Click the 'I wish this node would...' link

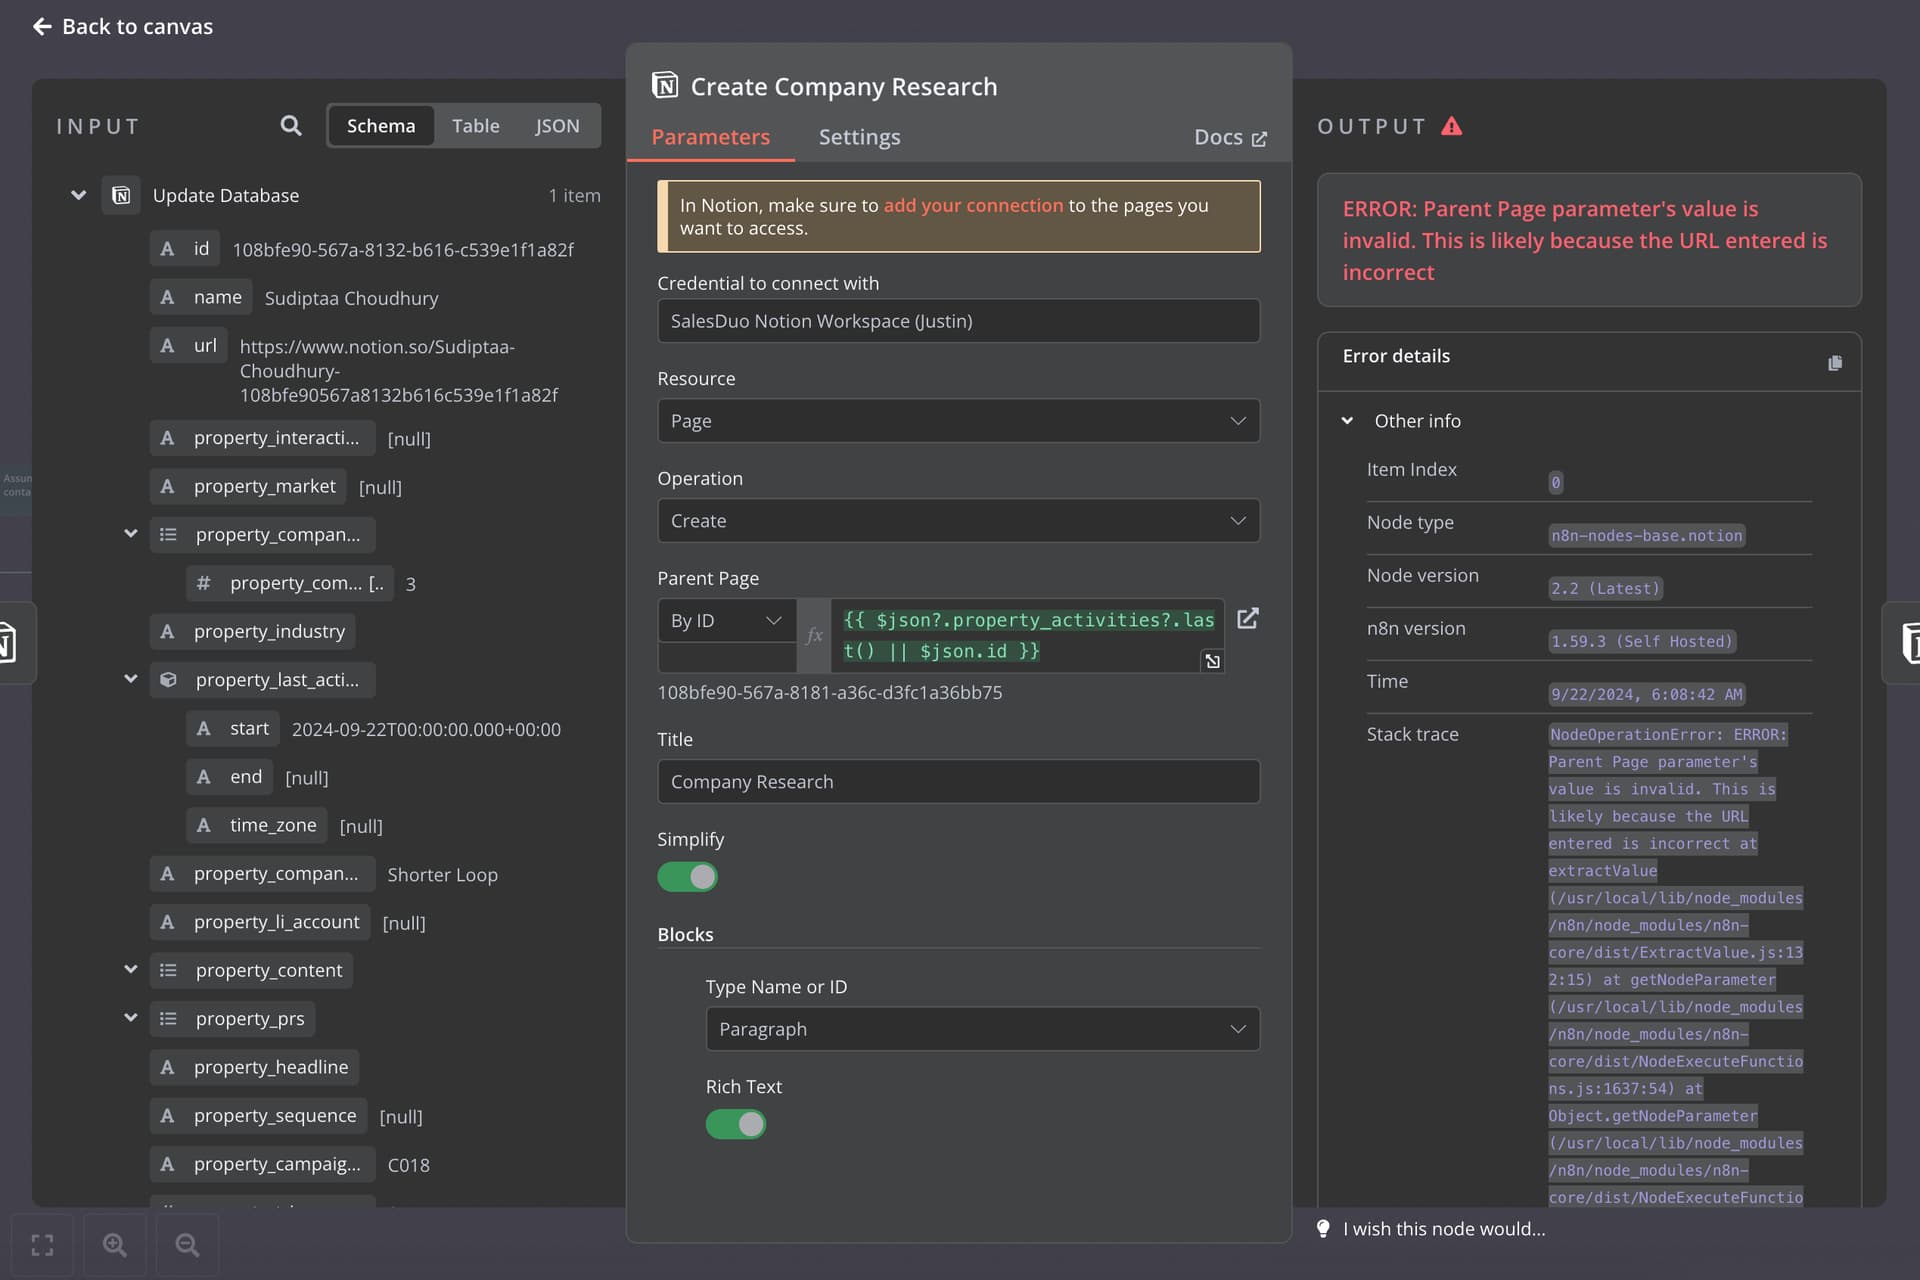pyautogui.click(x=1444, y=1229)
